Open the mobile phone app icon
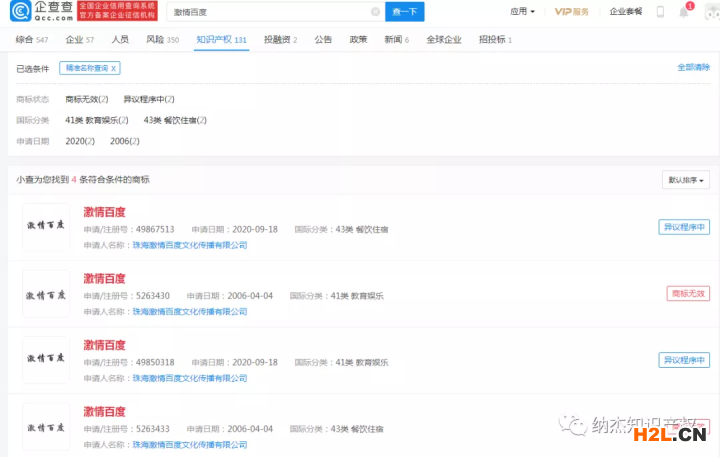720x457 pixels. [660, 12]
